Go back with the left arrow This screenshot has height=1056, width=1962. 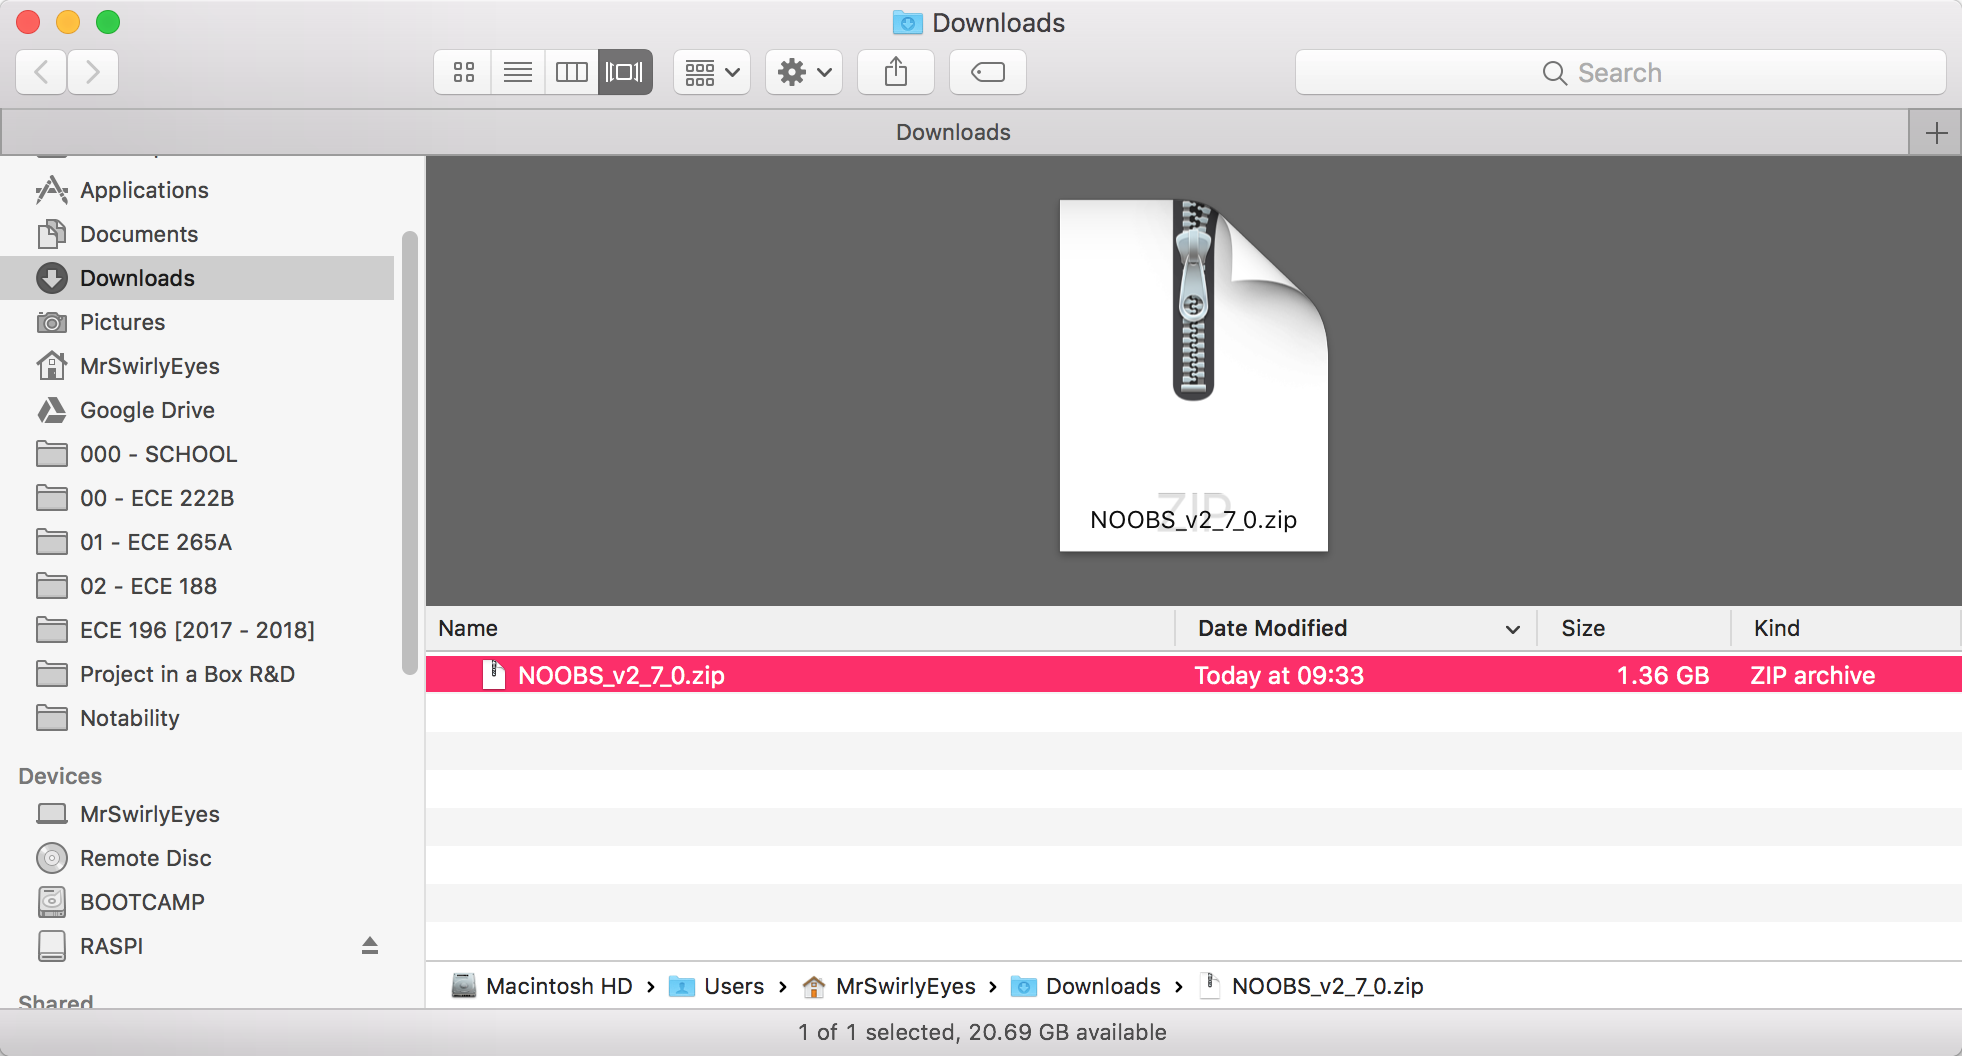tap(42, 72)
